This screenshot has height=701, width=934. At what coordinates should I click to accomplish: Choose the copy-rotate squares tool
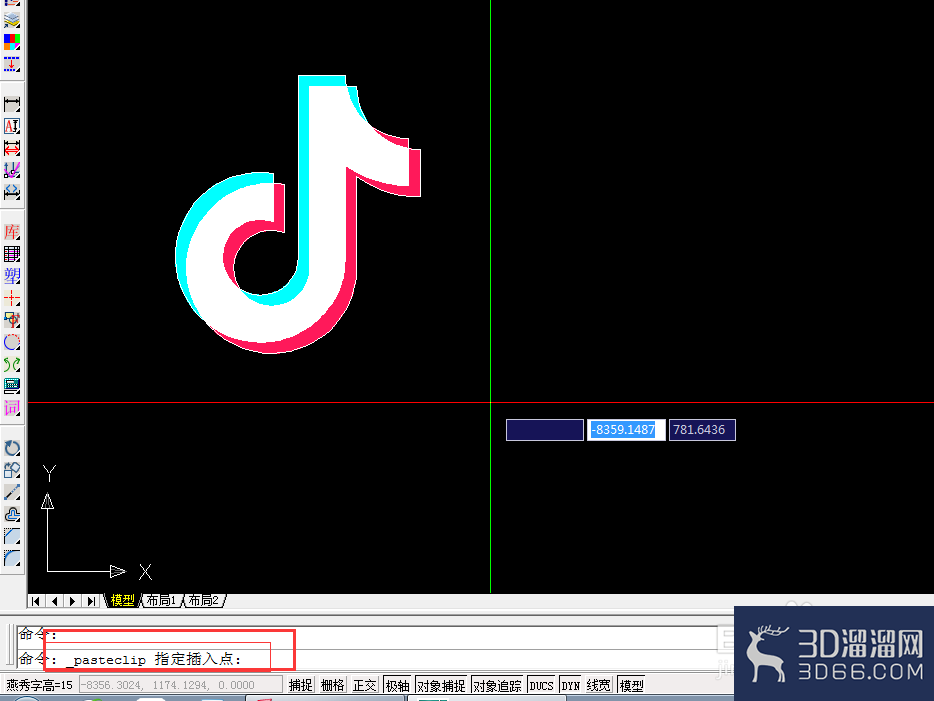point(12,470)
